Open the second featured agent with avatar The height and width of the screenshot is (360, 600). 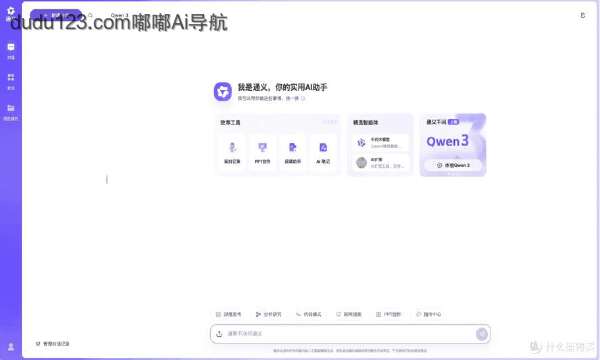[x=380, y=163]
